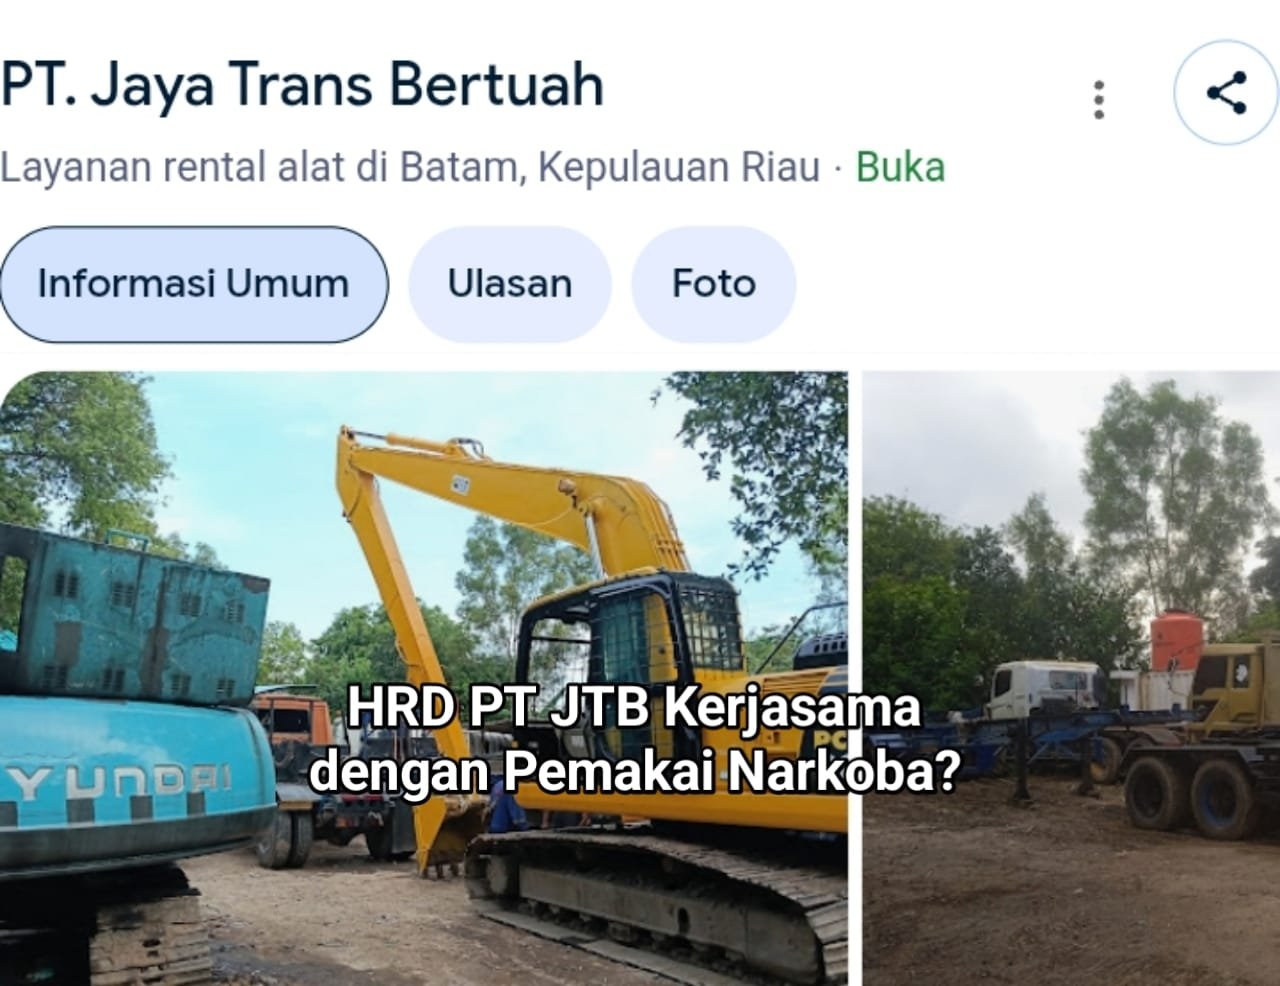Click the PT. Jaya Trans Bertuah title
Screen dimensions: 1280x986
tap(302, 84)
